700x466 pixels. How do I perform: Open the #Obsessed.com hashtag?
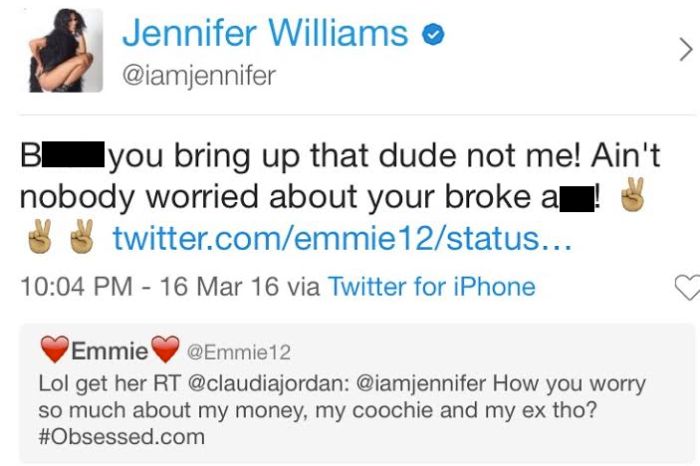pos(121,436)
